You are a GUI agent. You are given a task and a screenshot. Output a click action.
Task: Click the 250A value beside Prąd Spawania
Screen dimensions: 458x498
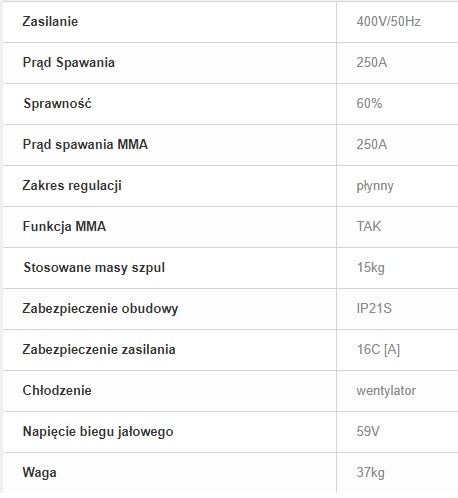[x=372, y=63]
